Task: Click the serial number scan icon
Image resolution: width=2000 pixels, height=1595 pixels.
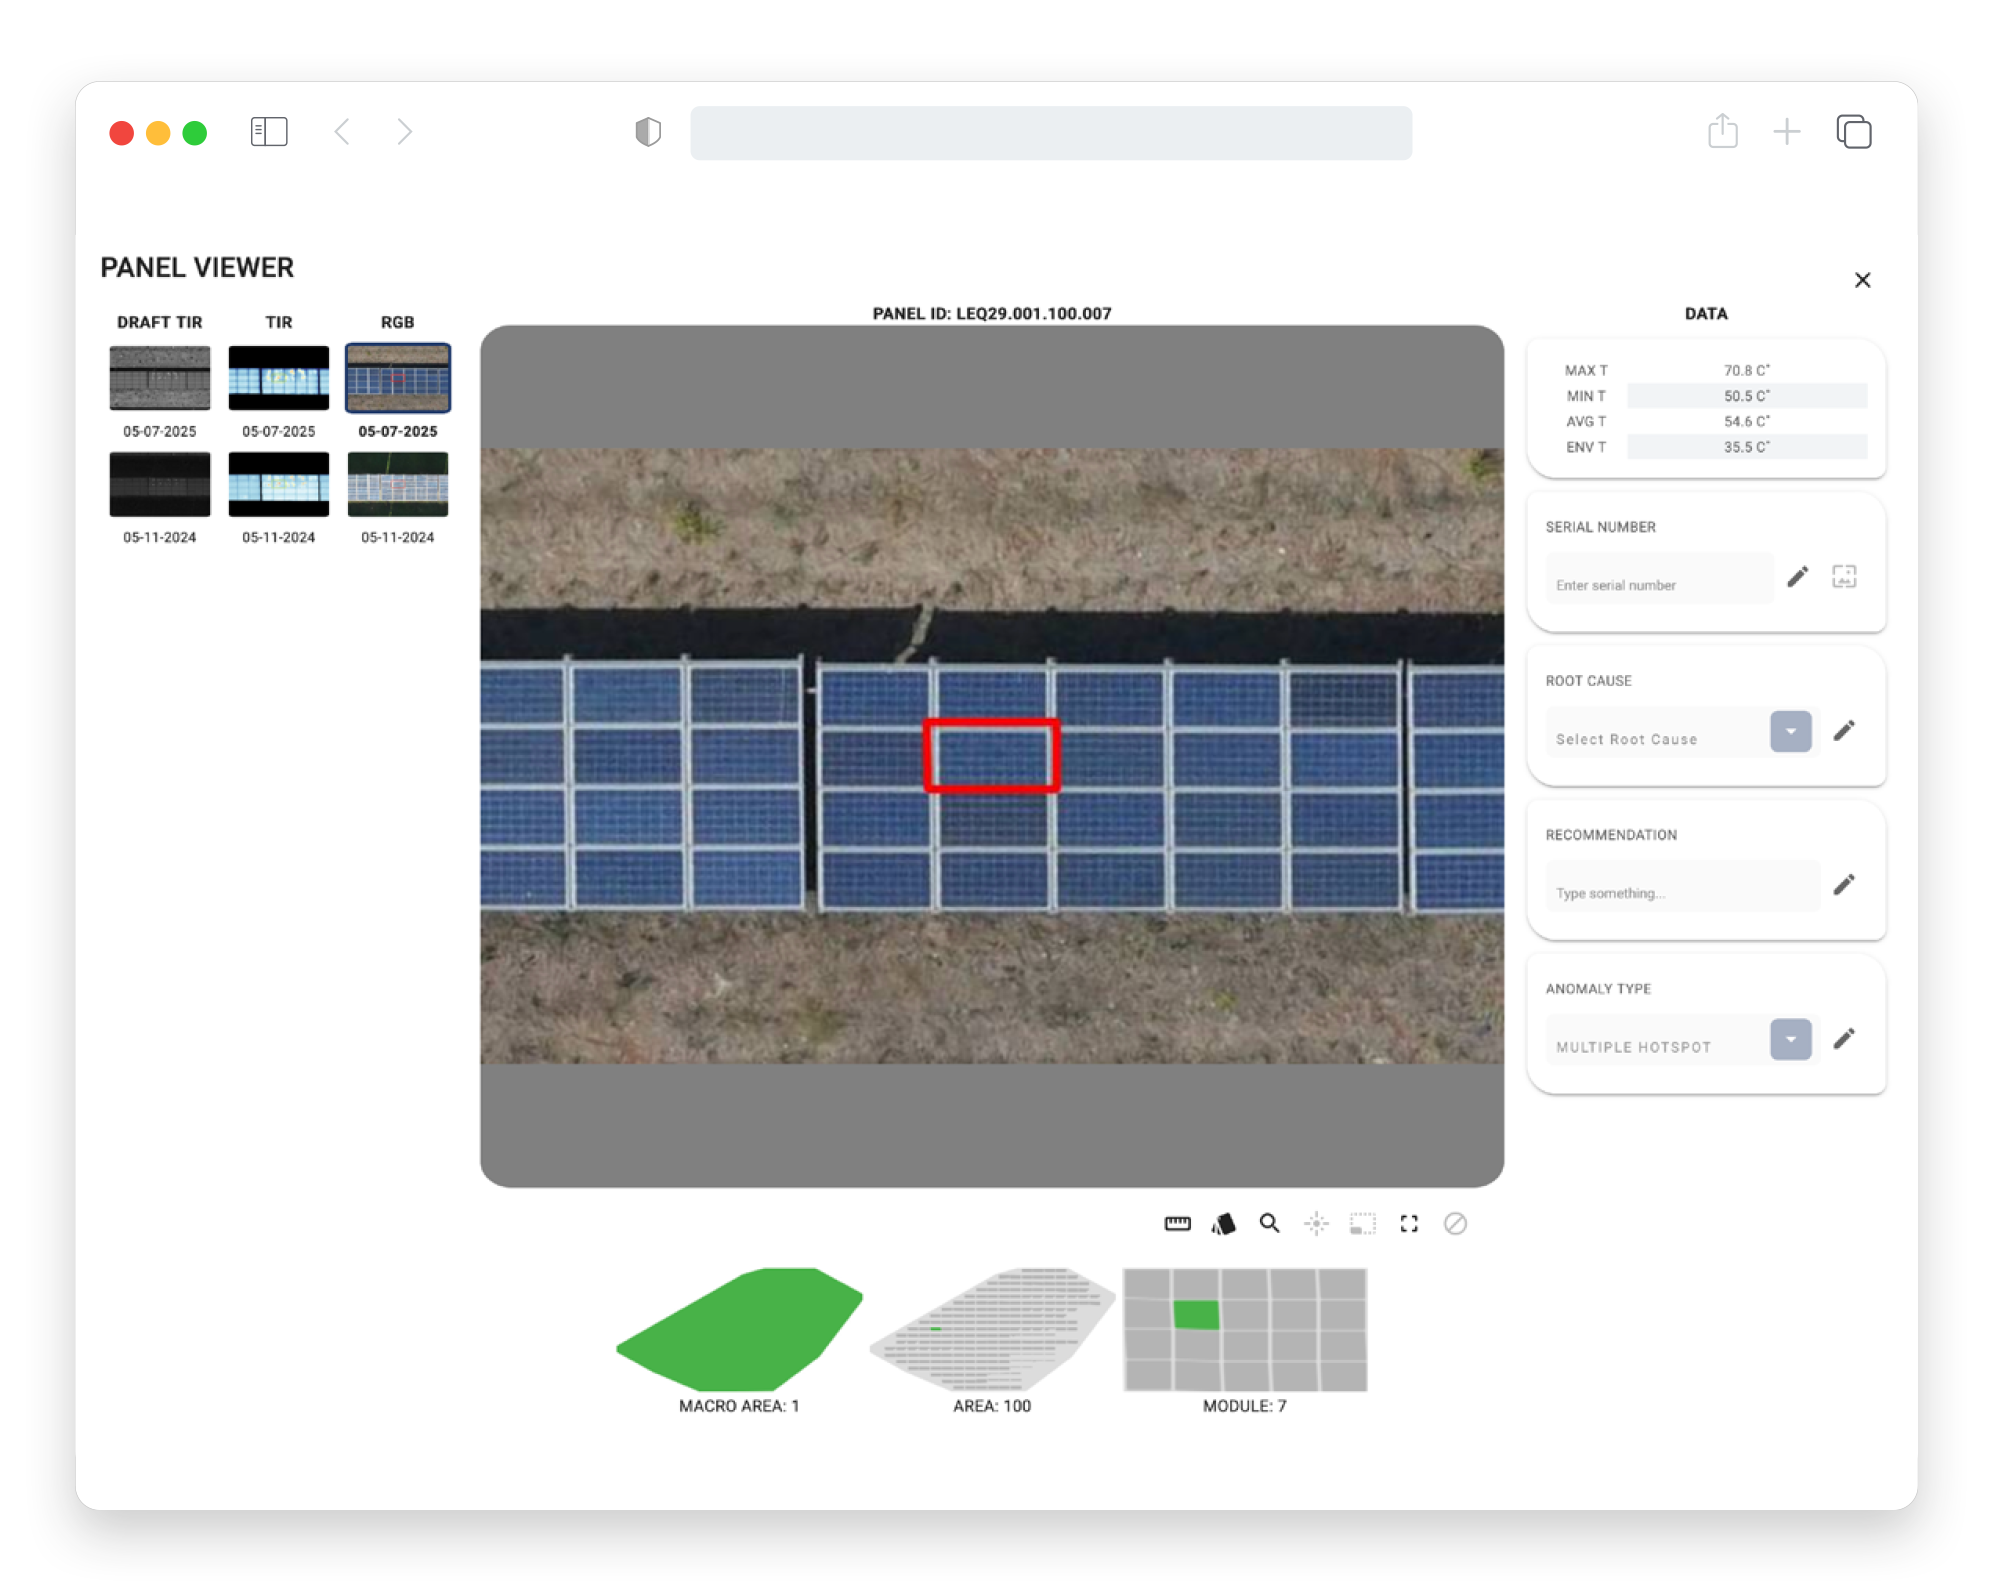Action: [1844, 577]
